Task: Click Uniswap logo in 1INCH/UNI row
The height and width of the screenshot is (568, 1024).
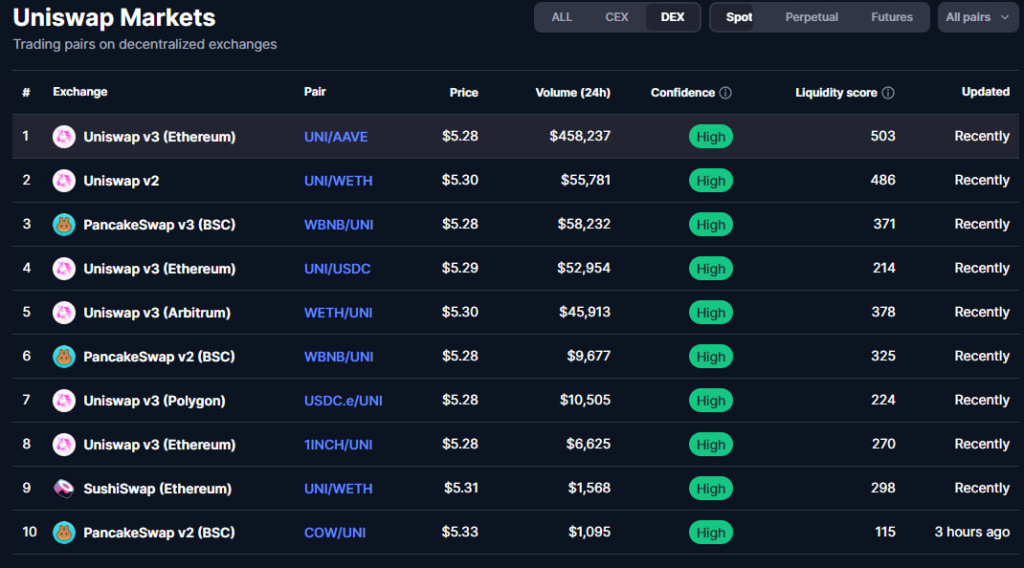Action: (x=64, y=444)
